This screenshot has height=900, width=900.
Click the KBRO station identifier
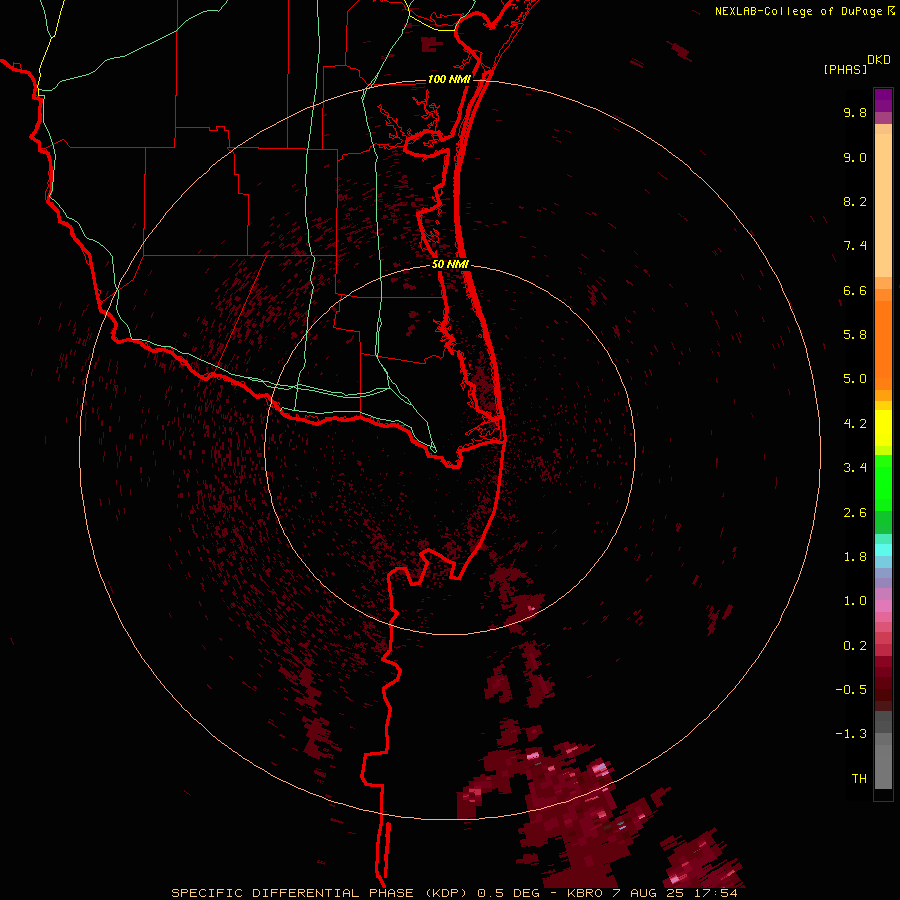click(x=584, y=893)
